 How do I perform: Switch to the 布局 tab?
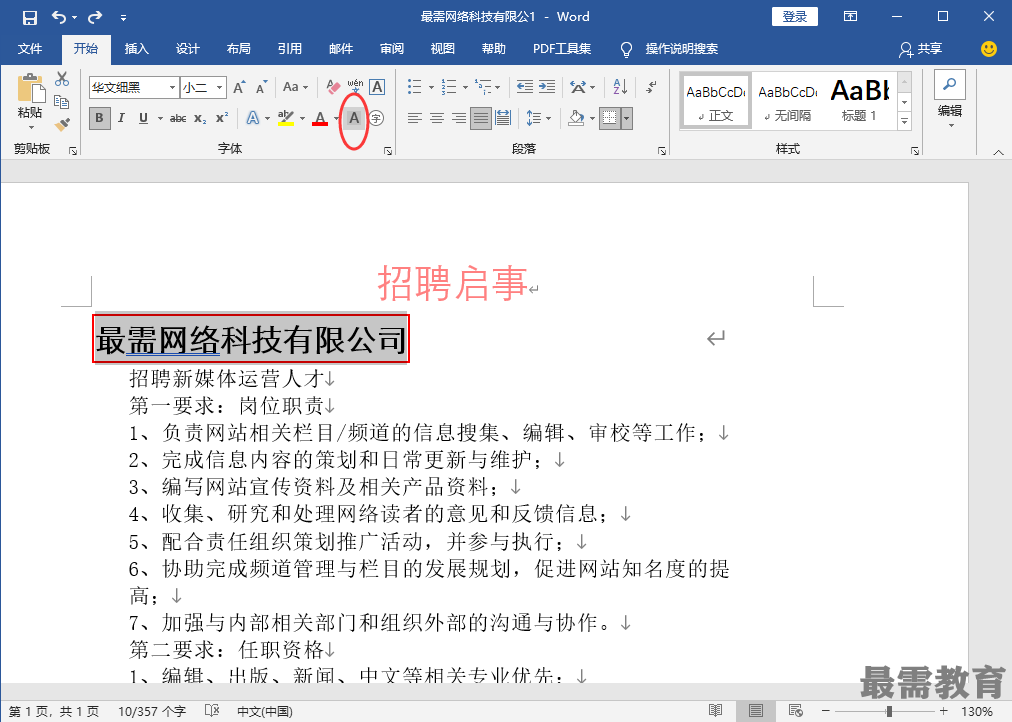238,49
